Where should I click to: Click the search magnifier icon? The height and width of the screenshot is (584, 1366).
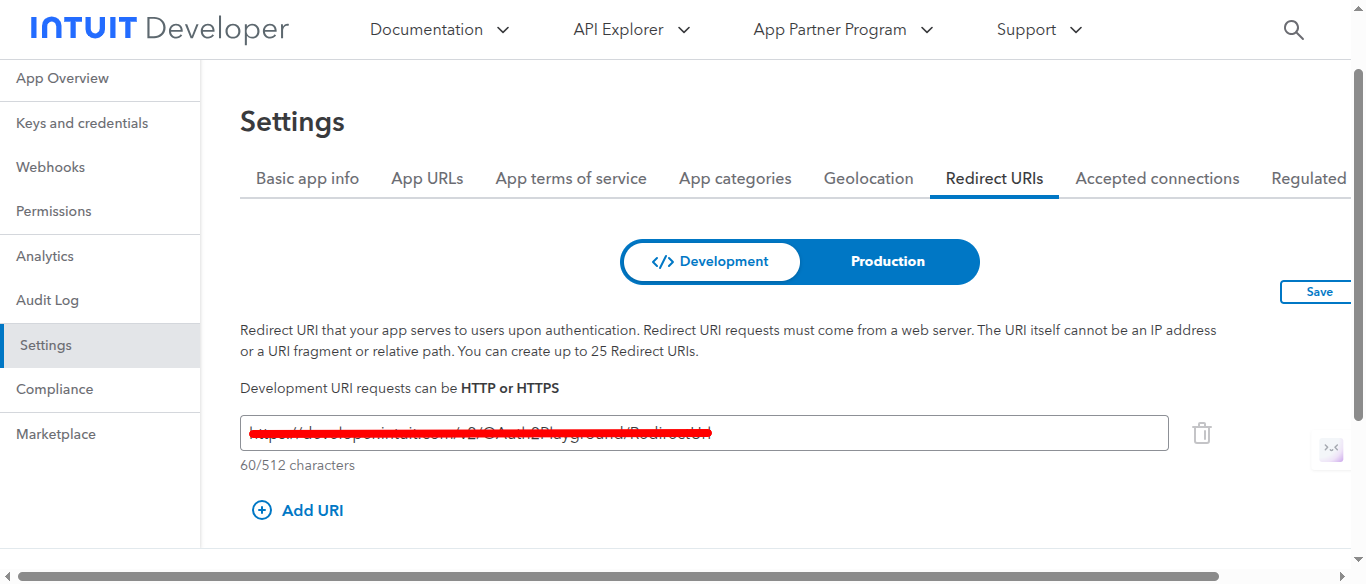1293,30
